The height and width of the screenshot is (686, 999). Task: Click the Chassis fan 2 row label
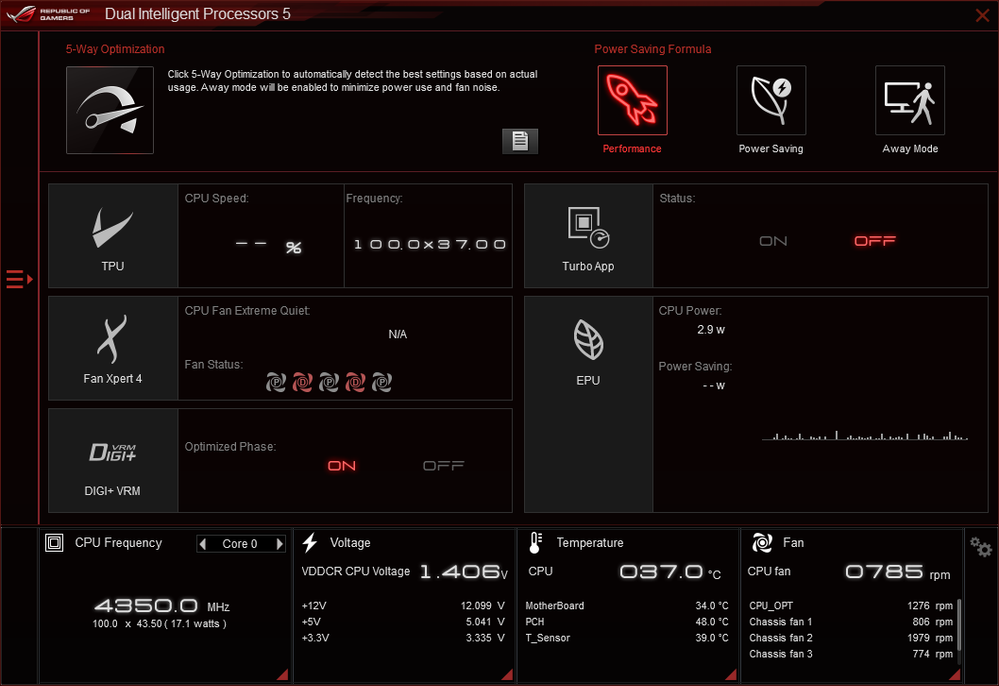point(780,638)
